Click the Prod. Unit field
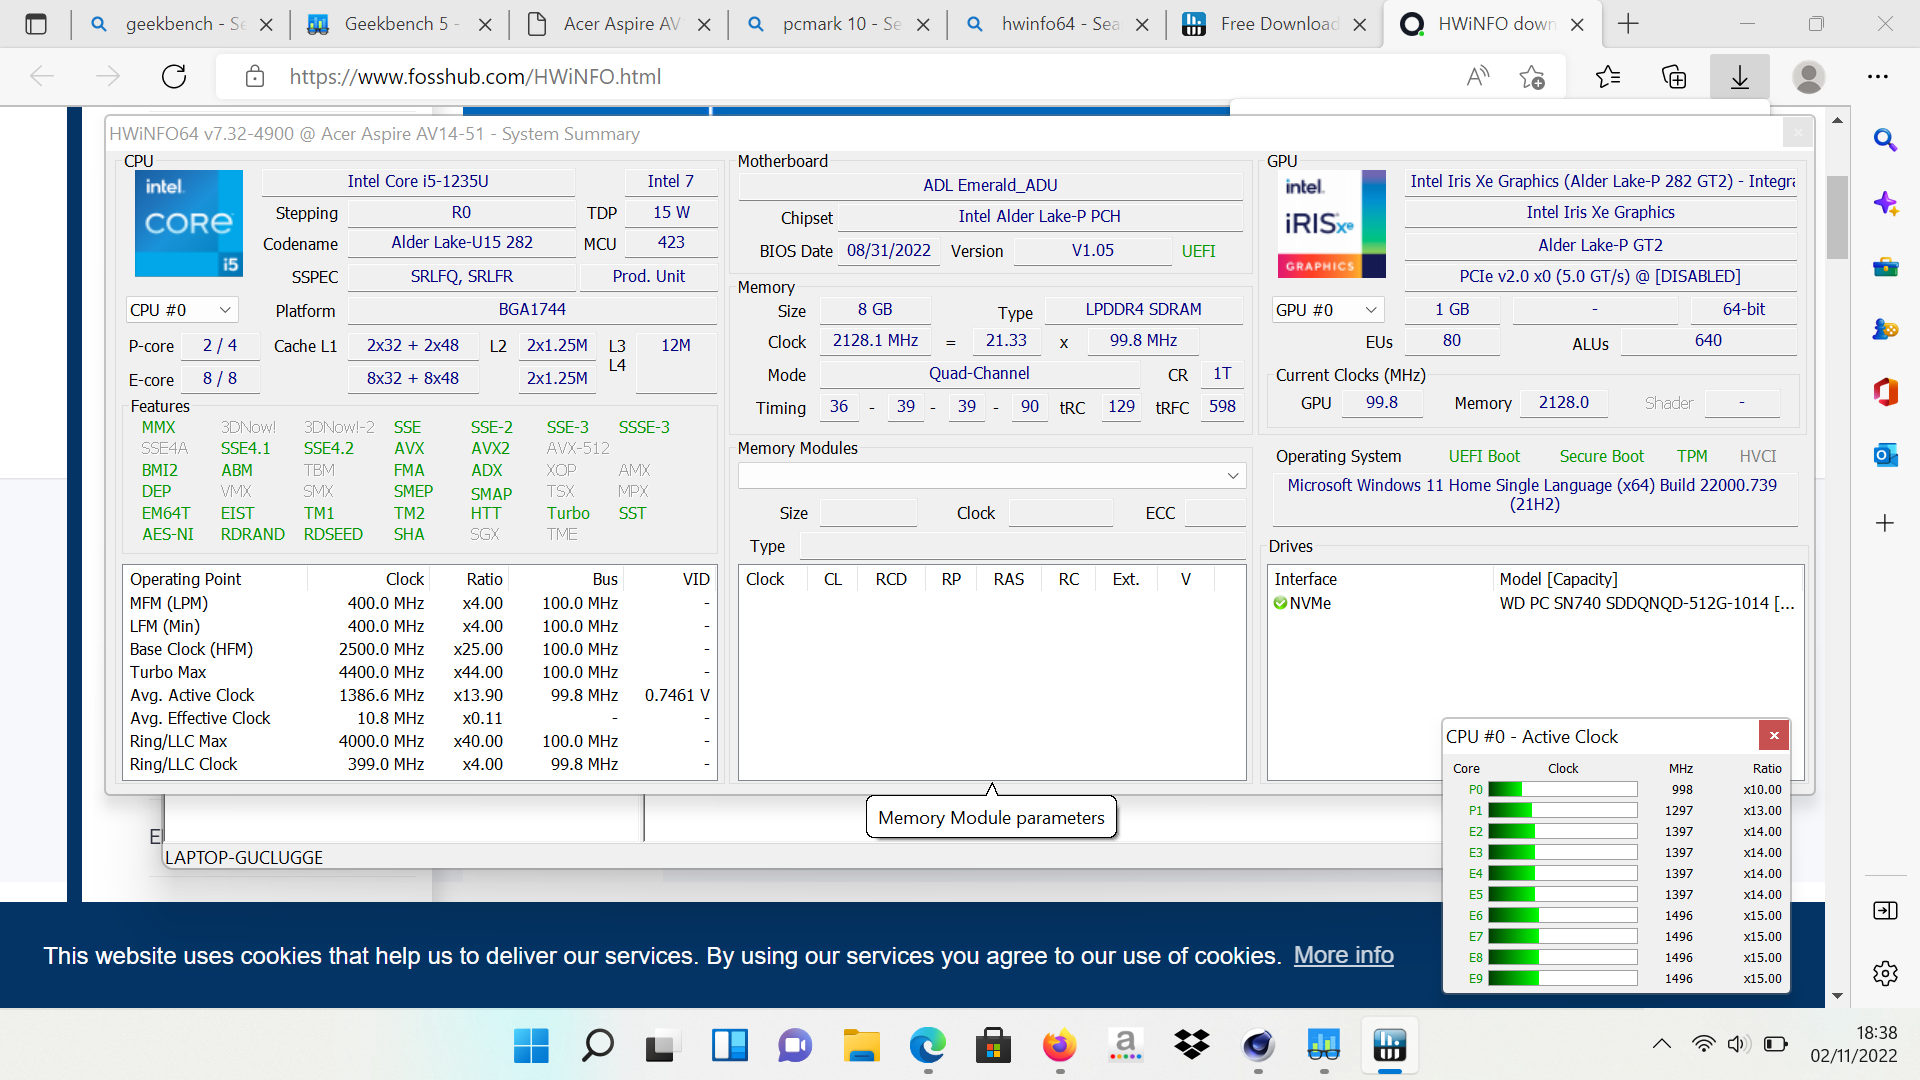 (648, 276)
